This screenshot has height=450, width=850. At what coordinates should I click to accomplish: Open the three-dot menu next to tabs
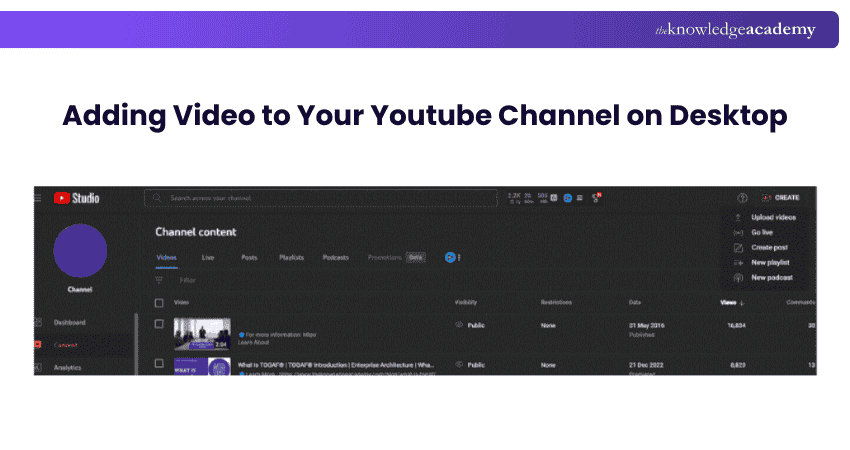point(459,258)
